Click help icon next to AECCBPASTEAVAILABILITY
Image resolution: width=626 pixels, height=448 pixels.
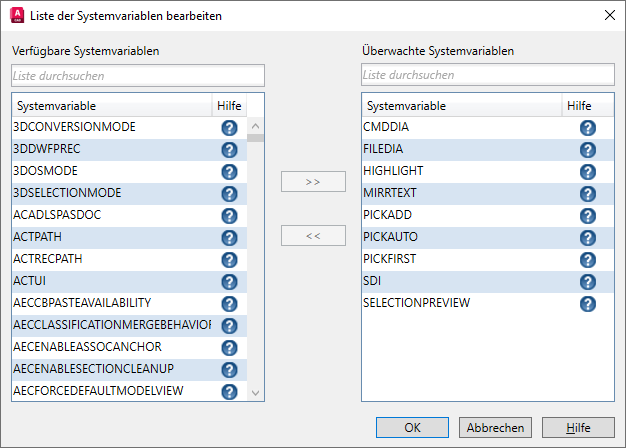click(229, 304)
